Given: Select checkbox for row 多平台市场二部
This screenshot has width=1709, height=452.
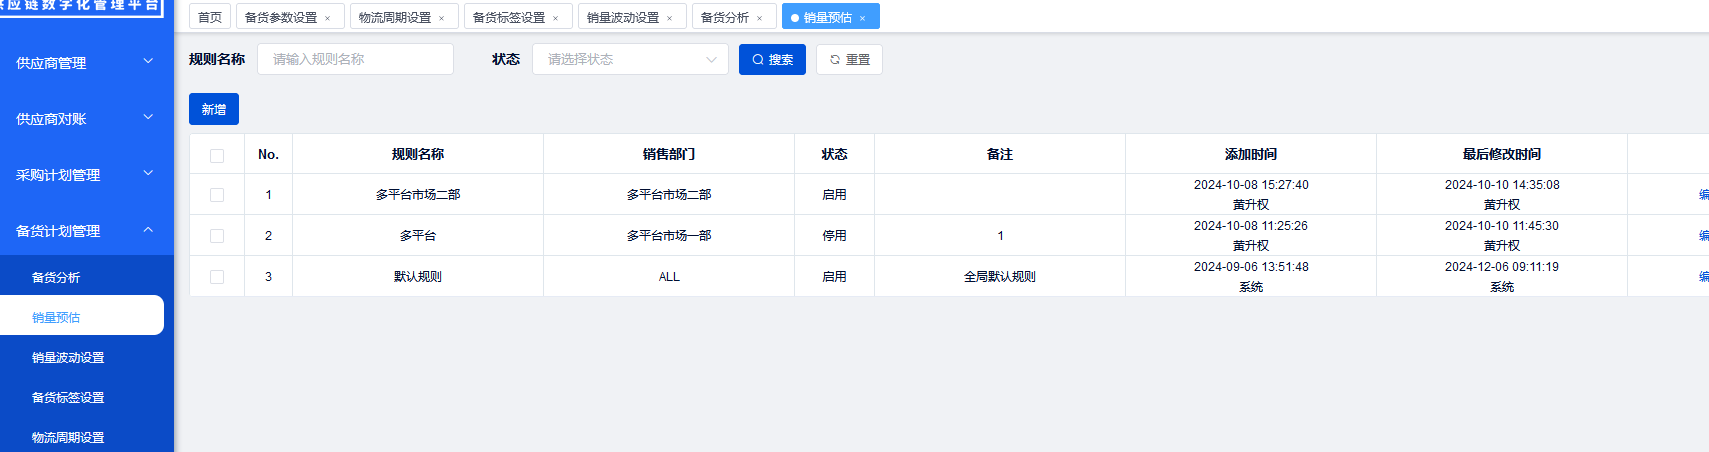Looking at the screenshot, I should click(217, 195).
